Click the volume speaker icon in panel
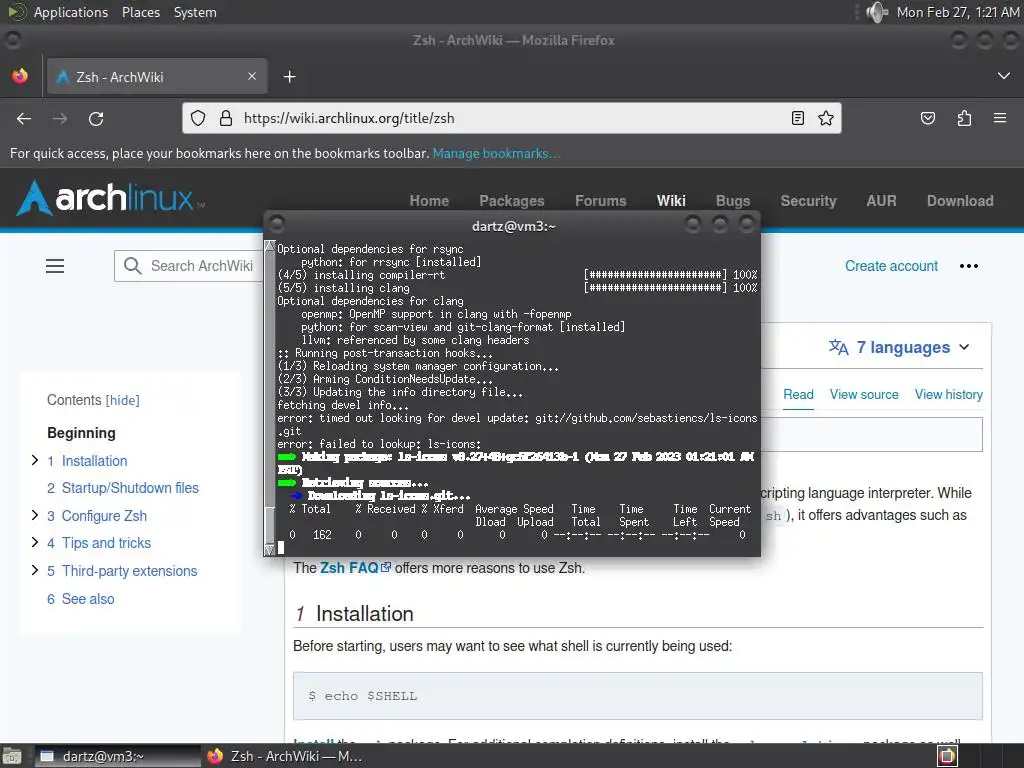 pyautogui.click(x=876, y=12)
